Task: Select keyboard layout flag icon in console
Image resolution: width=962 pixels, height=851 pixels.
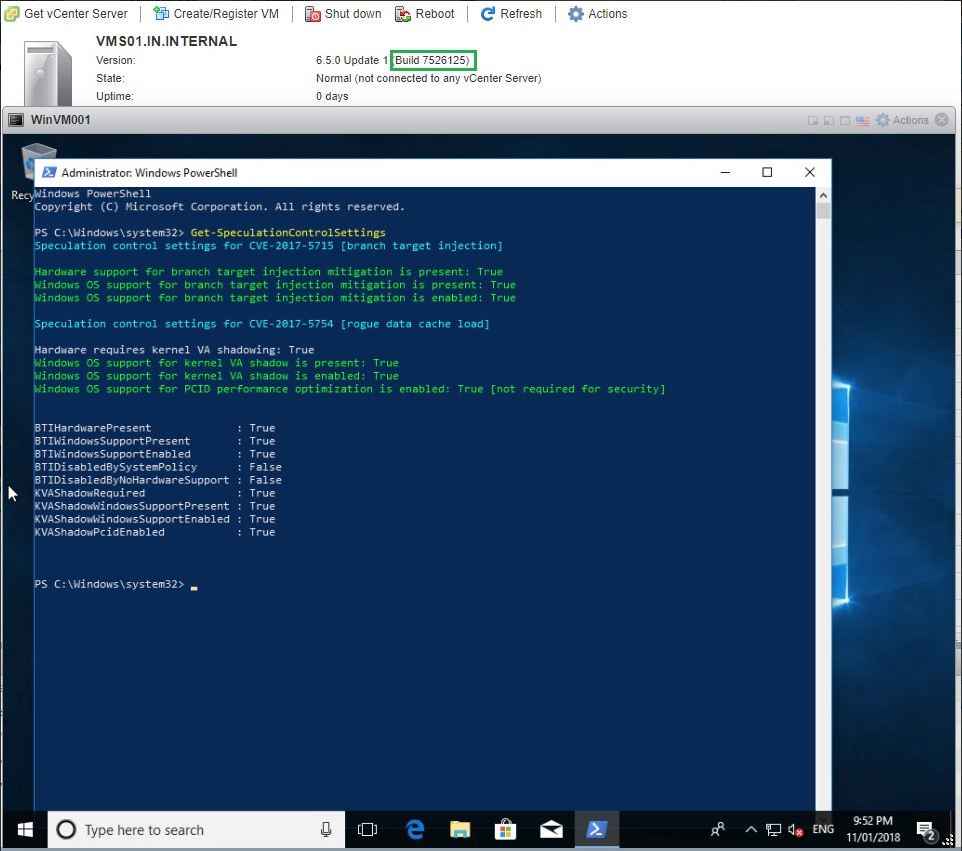Action: [863, 121]
